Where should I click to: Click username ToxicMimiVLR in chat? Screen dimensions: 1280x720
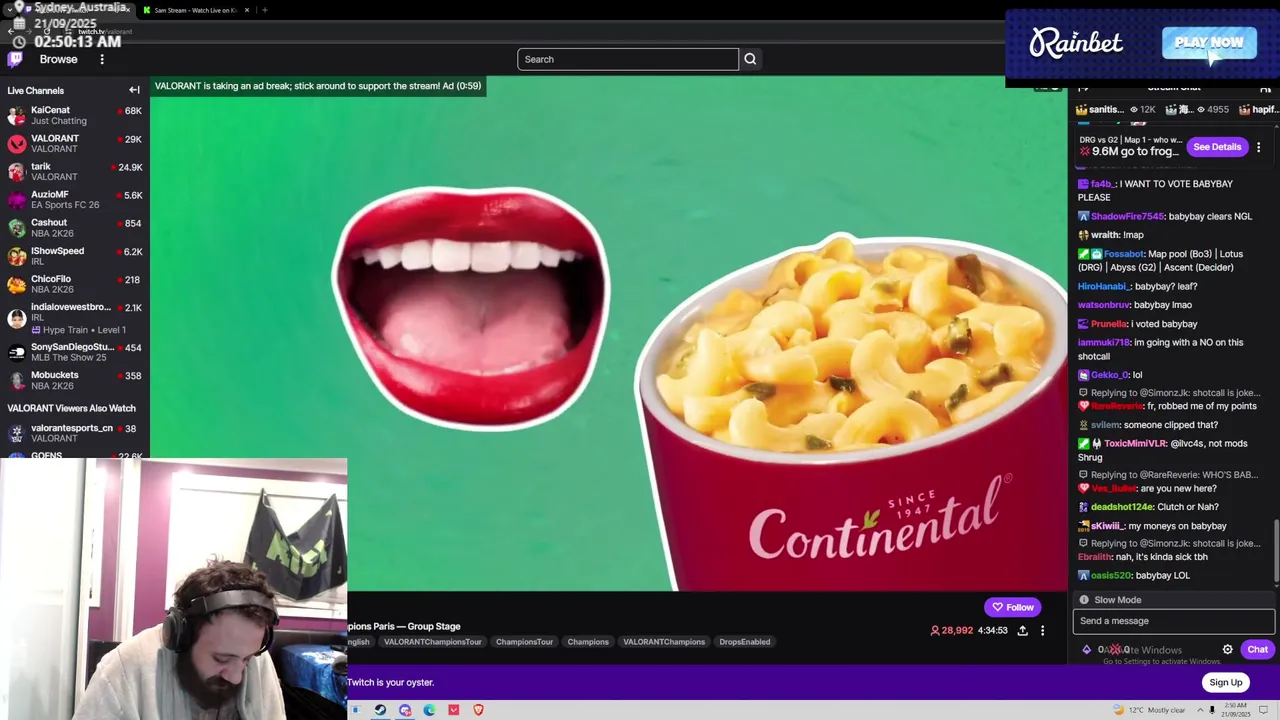(1135, 444)
